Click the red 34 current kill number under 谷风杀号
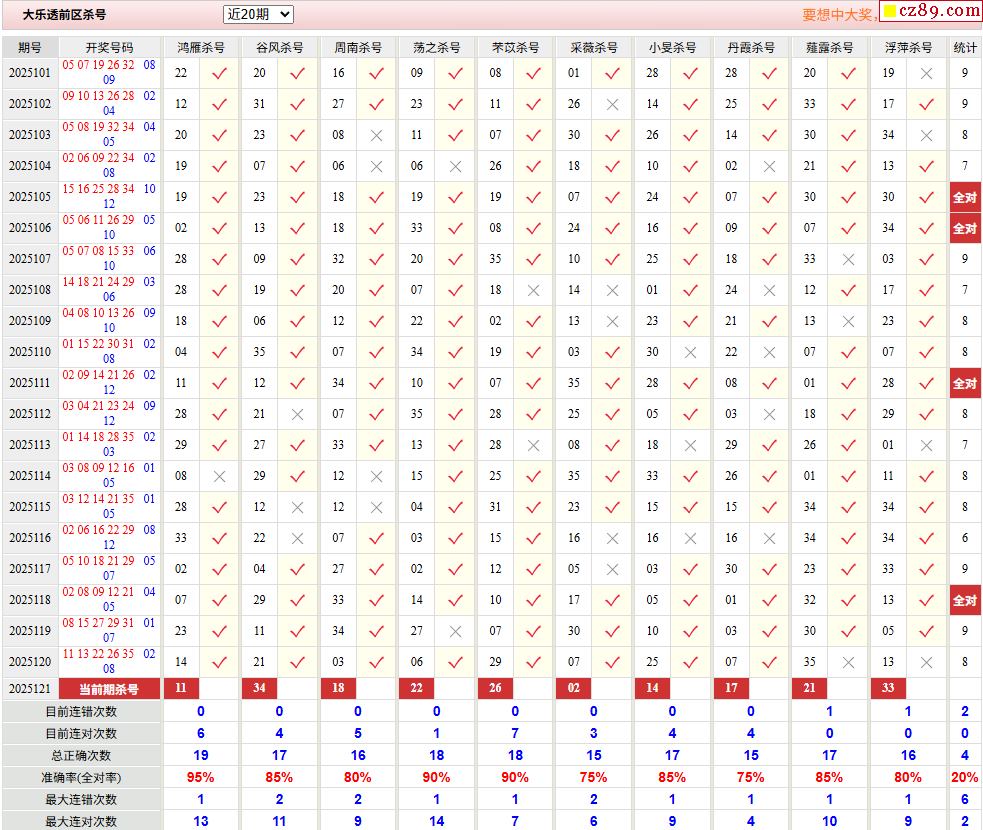The width and height of the screenshot is (983, 830). [260, 688]
